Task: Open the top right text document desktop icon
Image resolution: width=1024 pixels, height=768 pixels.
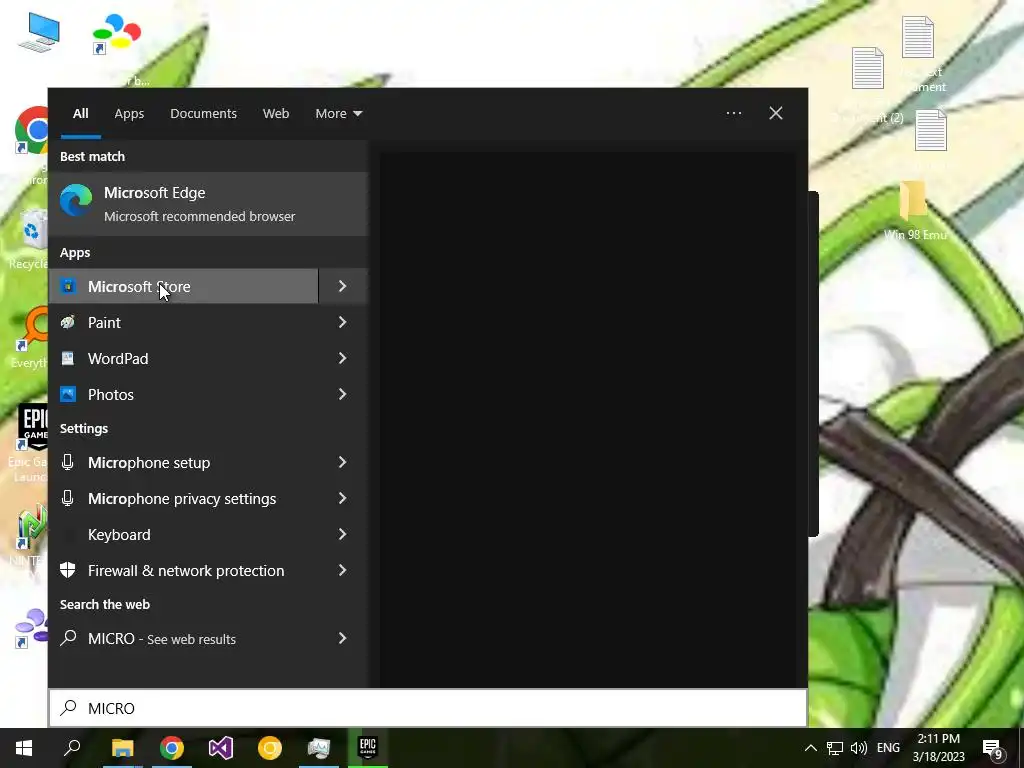Action: tap(918, 37)
